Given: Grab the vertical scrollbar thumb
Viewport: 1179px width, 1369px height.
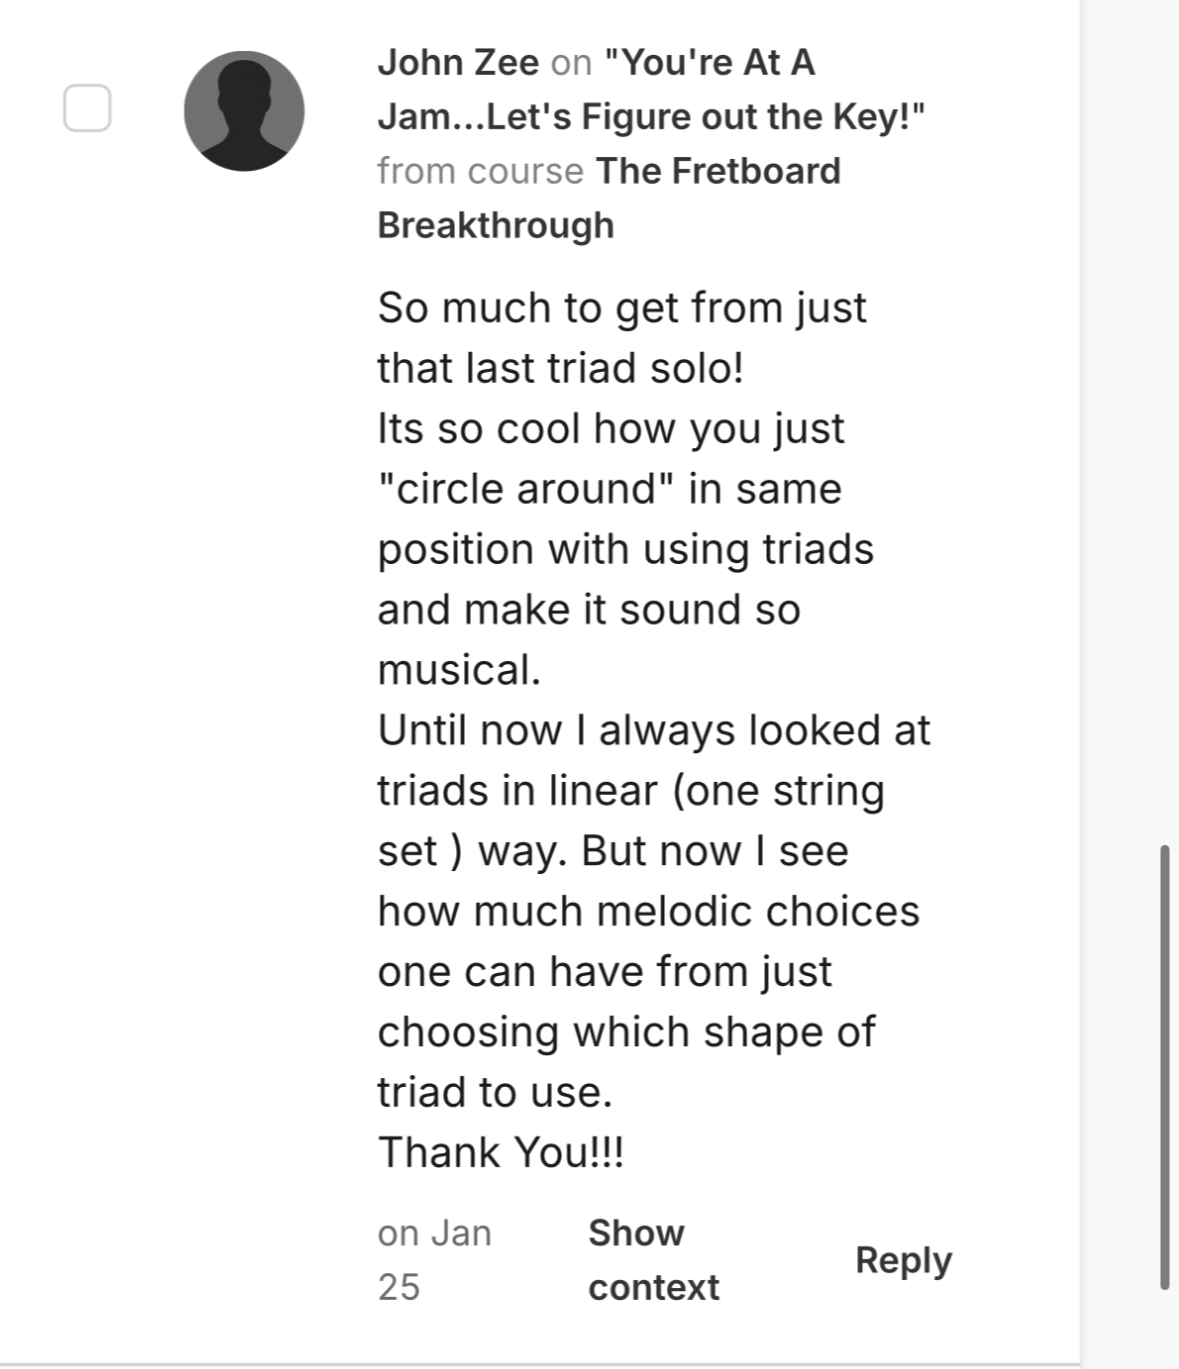Looking at the screenshot, I should coord(1164,1067).
